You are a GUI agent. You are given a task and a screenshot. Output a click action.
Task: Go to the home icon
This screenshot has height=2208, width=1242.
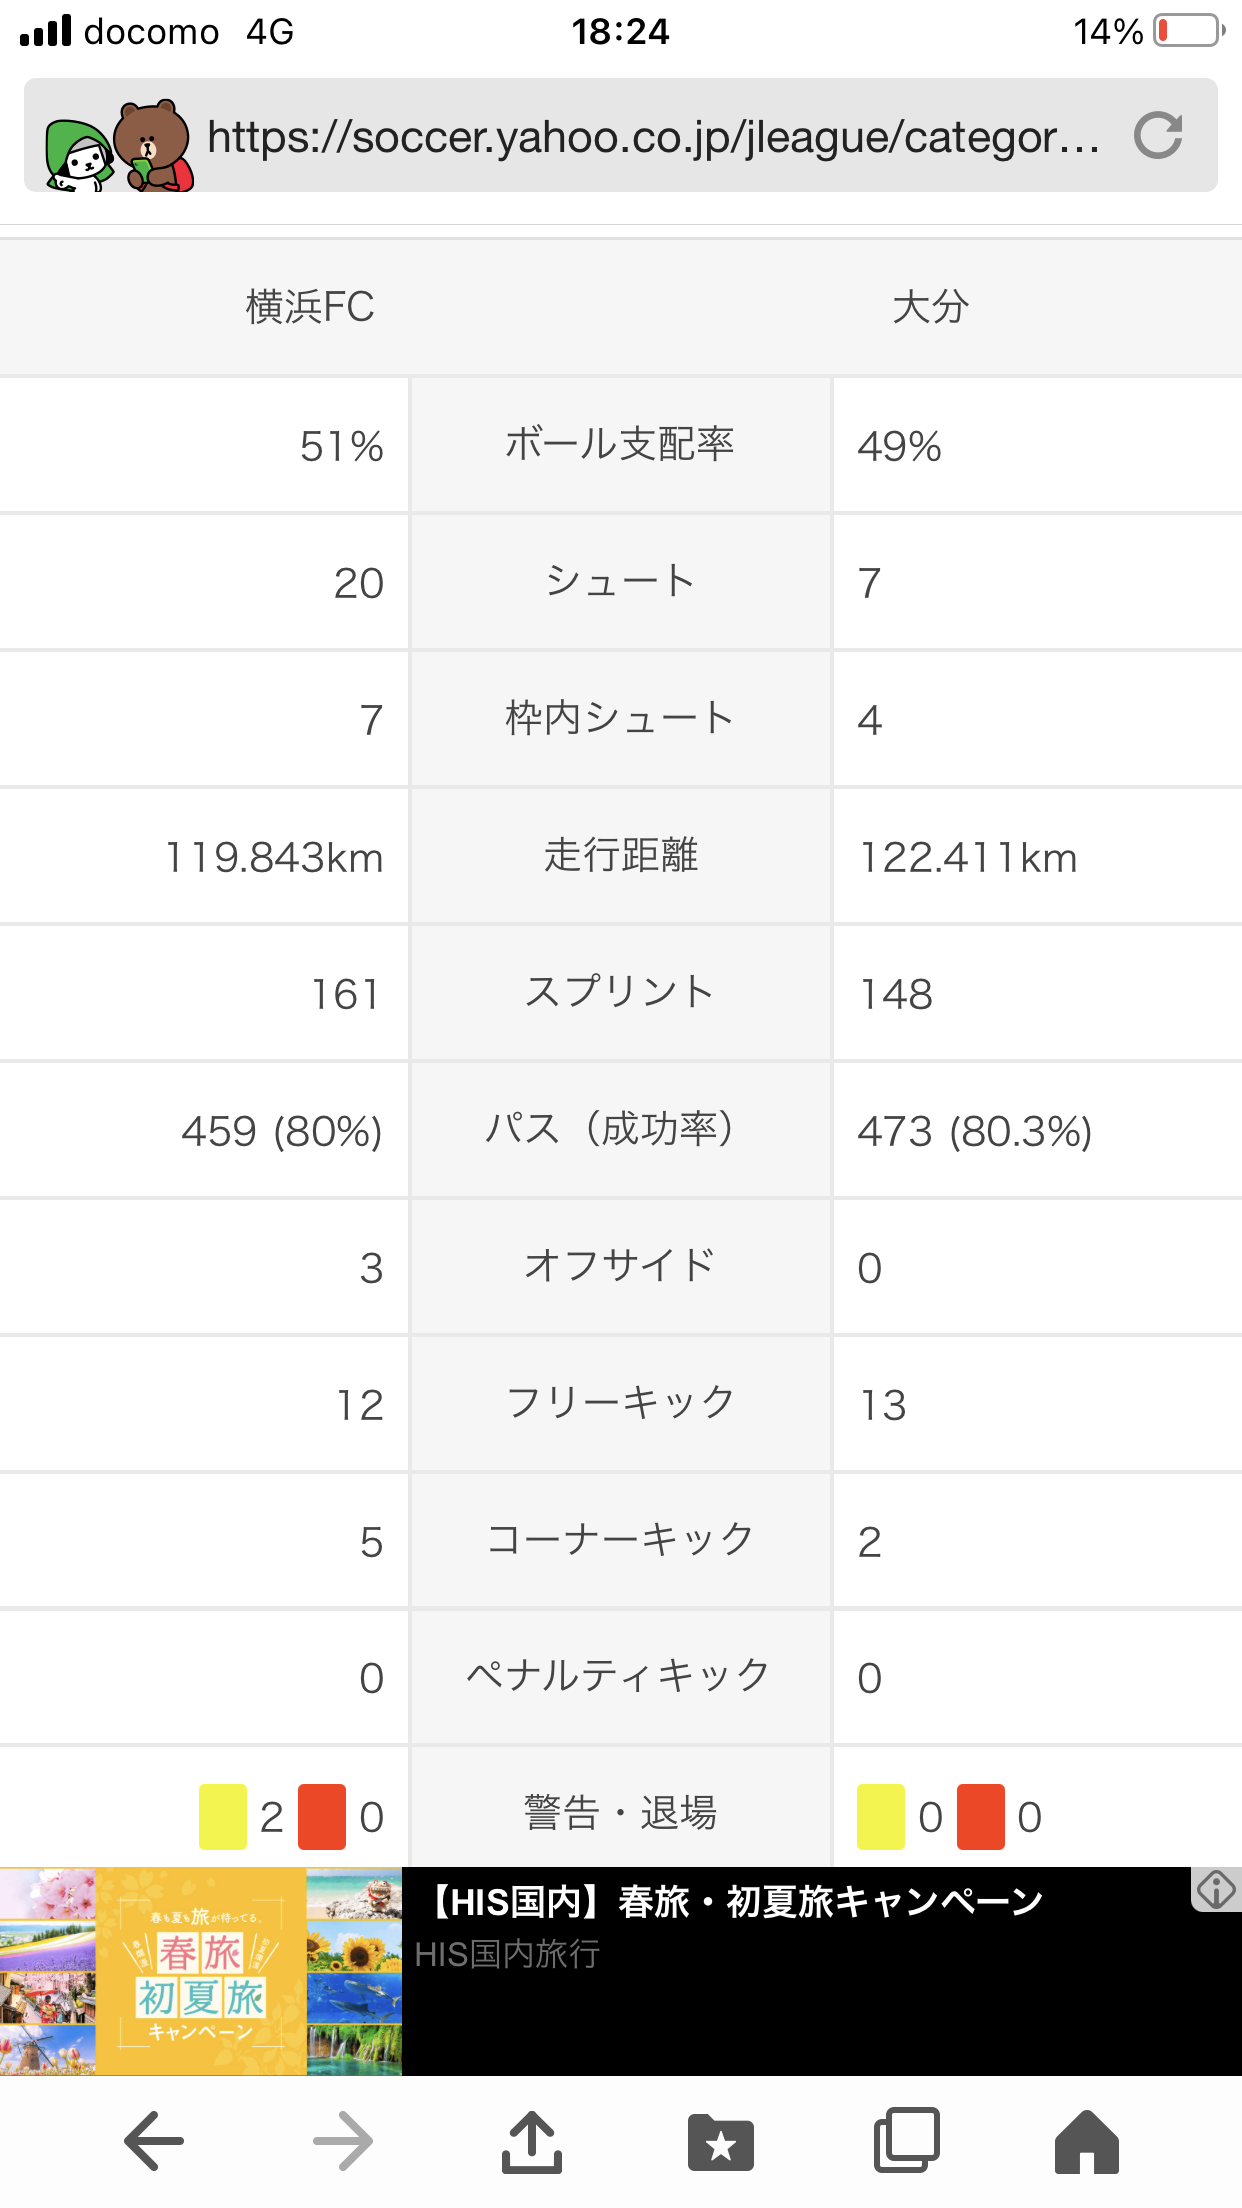pyautogui.click(x=1086, y=2141)
